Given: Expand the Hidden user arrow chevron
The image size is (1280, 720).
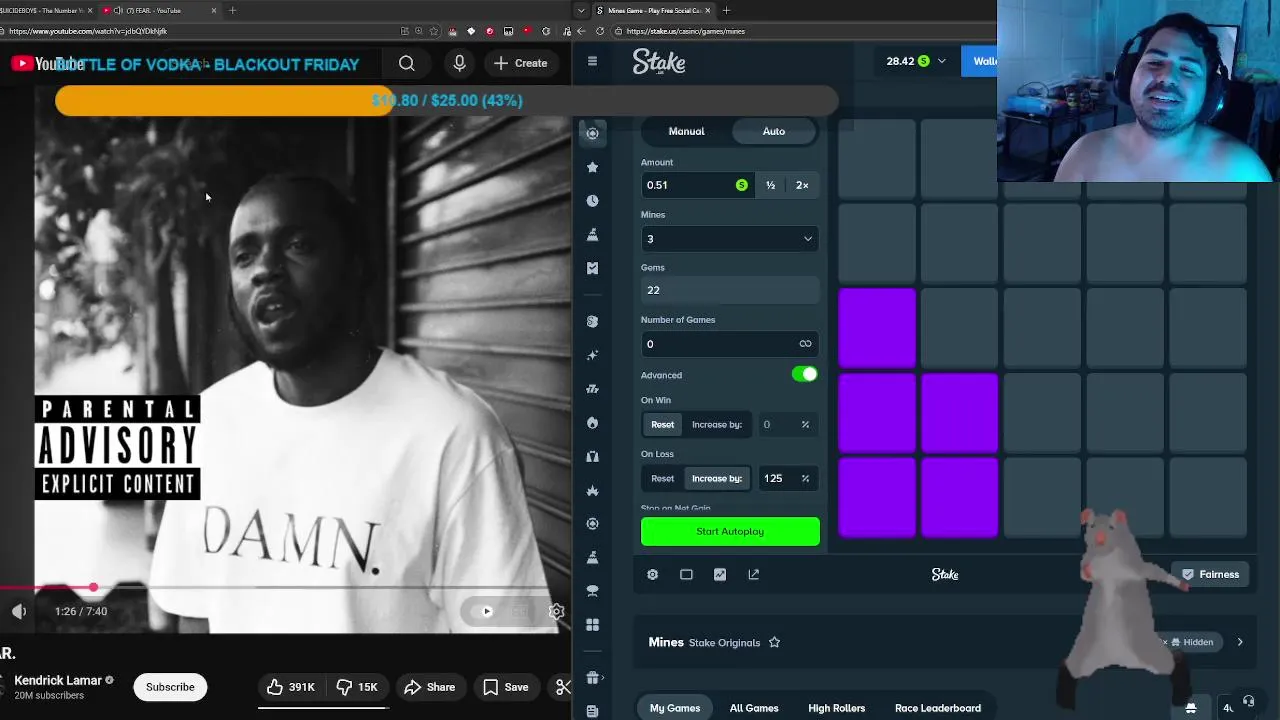Looking at the screenshot, I should click(1240, 642).
